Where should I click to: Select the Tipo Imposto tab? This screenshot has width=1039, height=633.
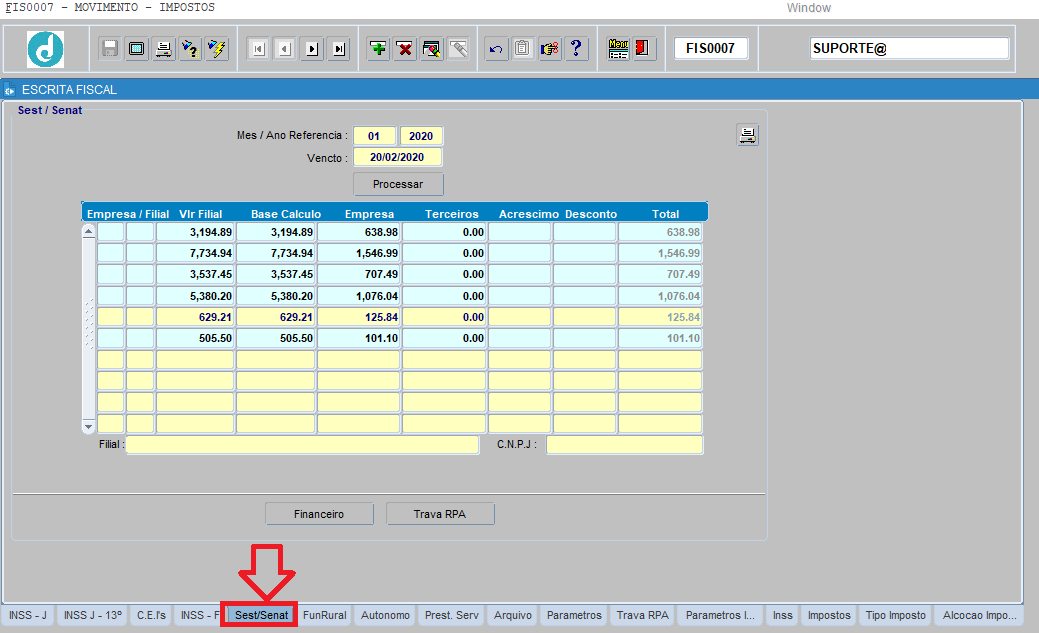(896, 615)
